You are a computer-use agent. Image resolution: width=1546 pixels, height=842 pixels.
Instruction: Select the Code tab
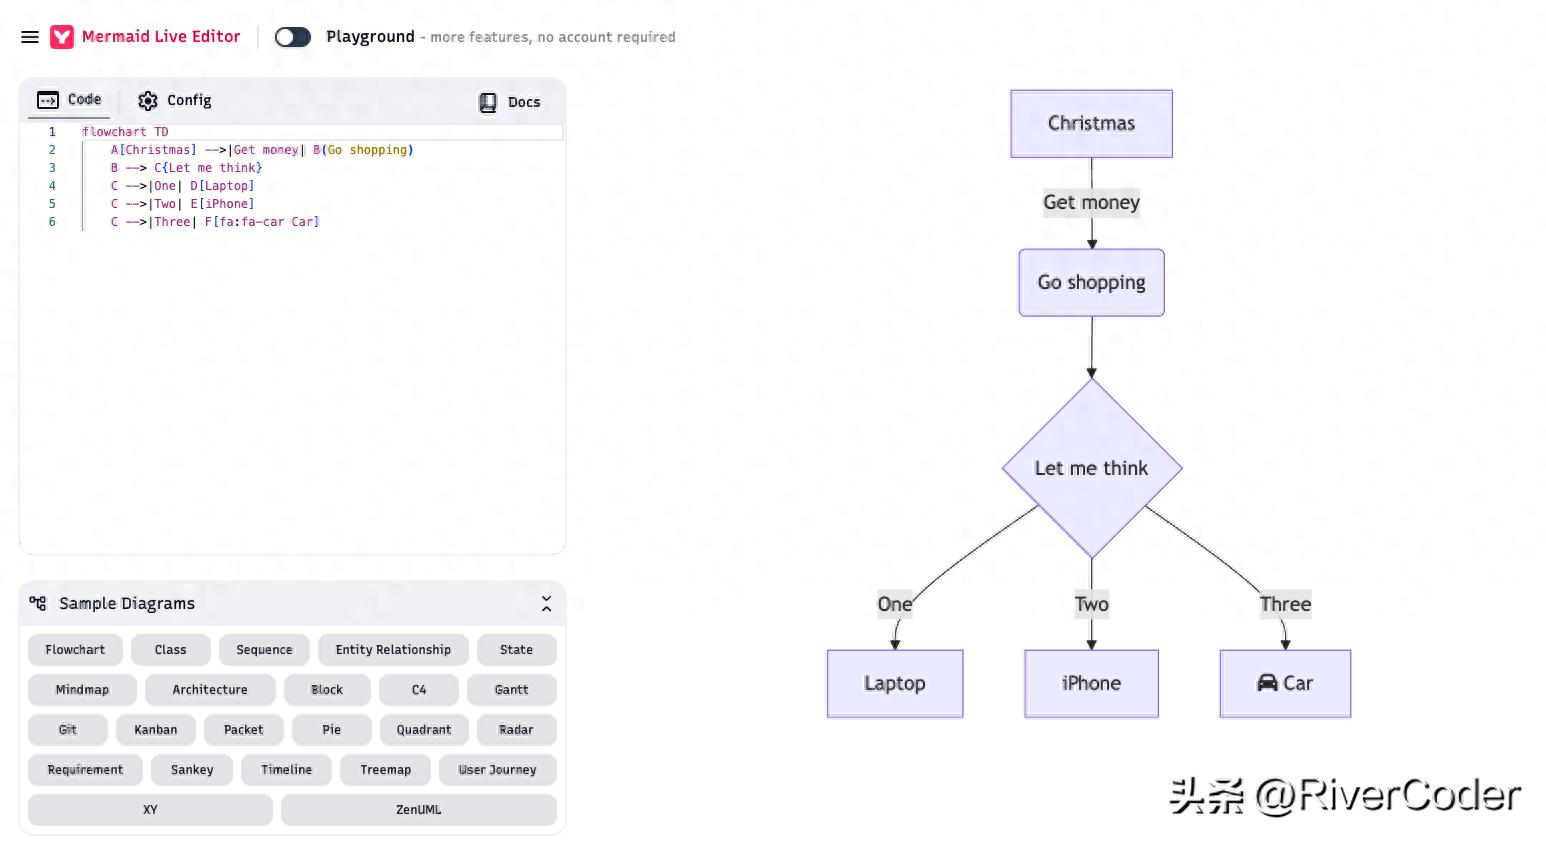tap(70, 100)
